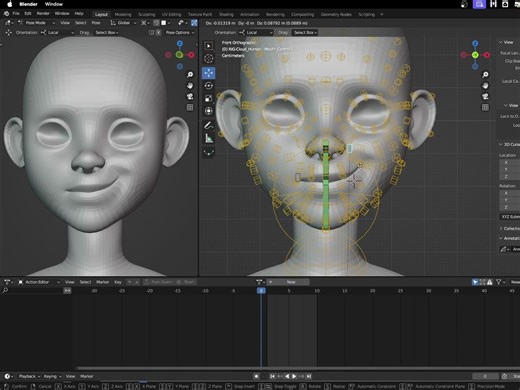Switch to the Shading workspace tab
The width and height of the screenshot is (520, 390).
point(226,14)
